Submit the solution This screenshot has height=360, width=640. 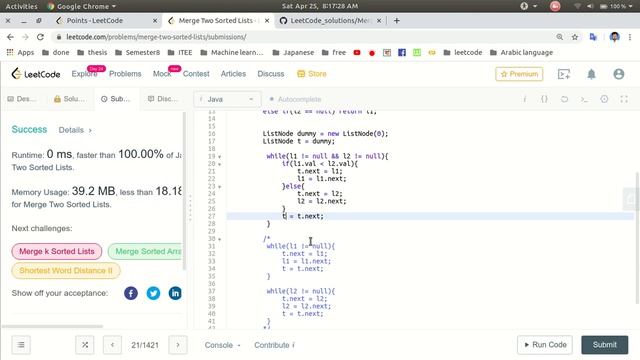point(604,345)
